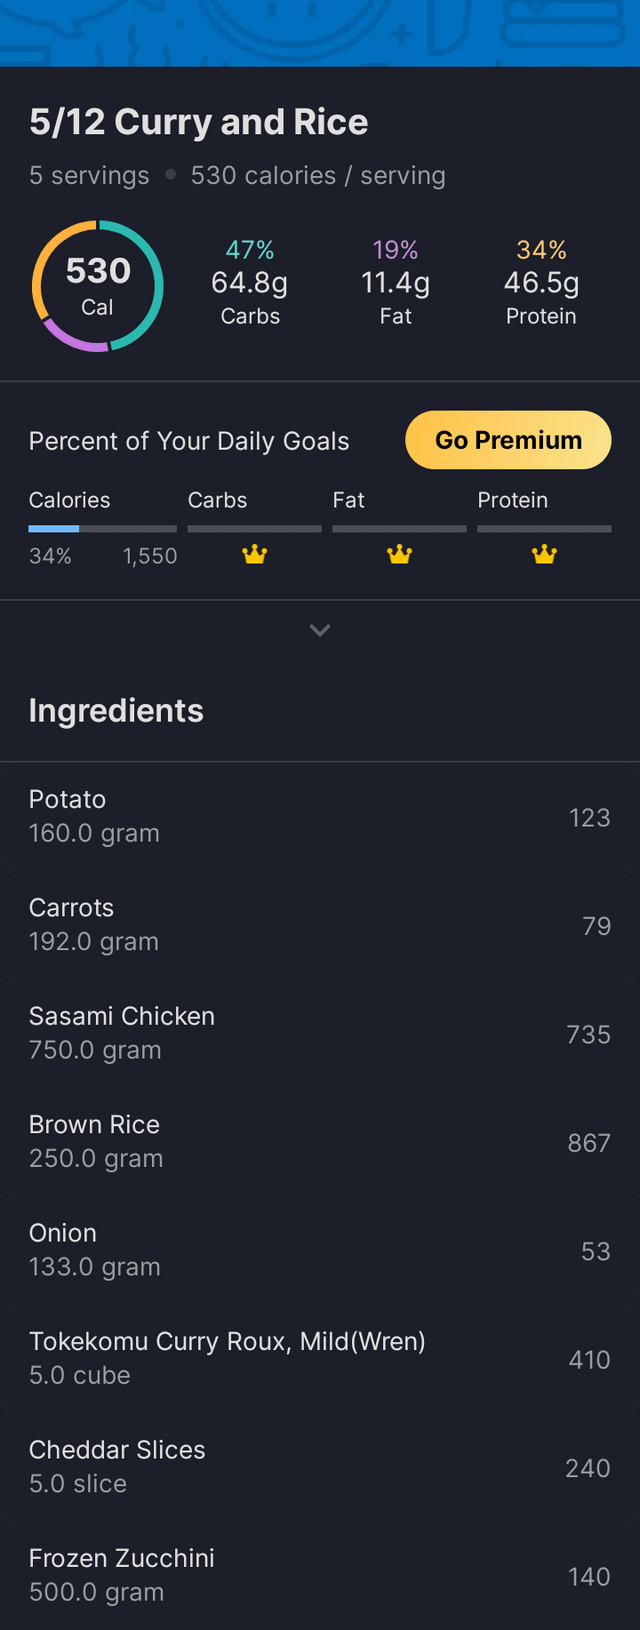Open the Frozen Zucchini ingredient
Screen dimensions: 640x1630
click(320, 1575)
